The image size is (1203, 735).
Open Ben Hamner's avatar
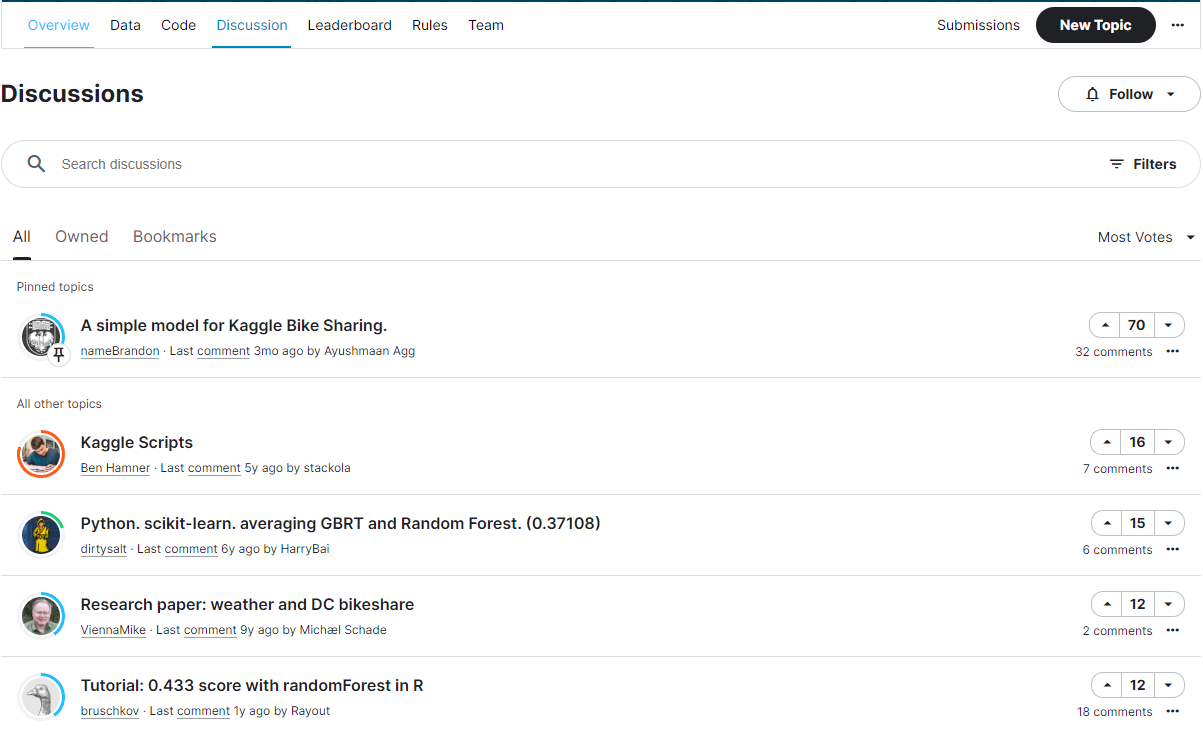42,454
